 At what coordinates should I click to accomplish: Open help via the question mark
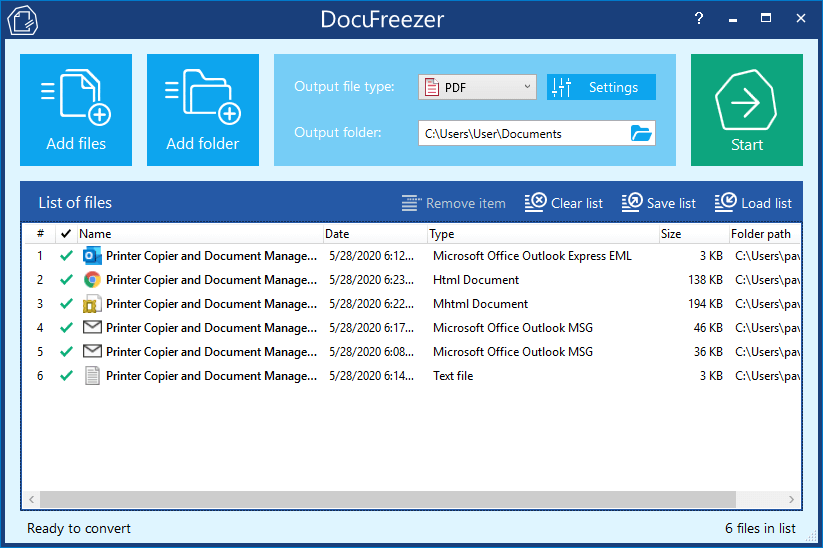coord(699,18)
